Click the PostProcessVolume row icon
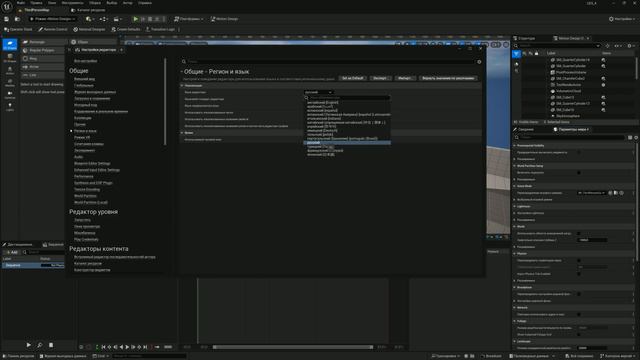The height and width of the screenshot is (360, 640). pyautogui.click(x=553, y=72)
